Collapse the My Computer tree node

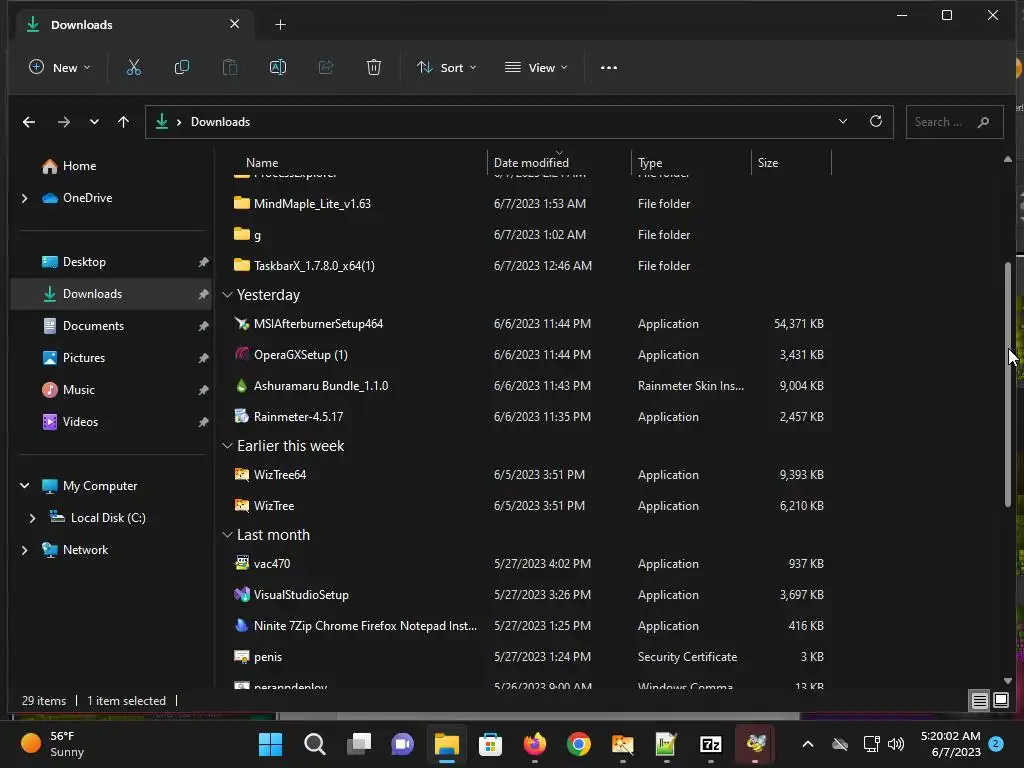click(25, 486)
